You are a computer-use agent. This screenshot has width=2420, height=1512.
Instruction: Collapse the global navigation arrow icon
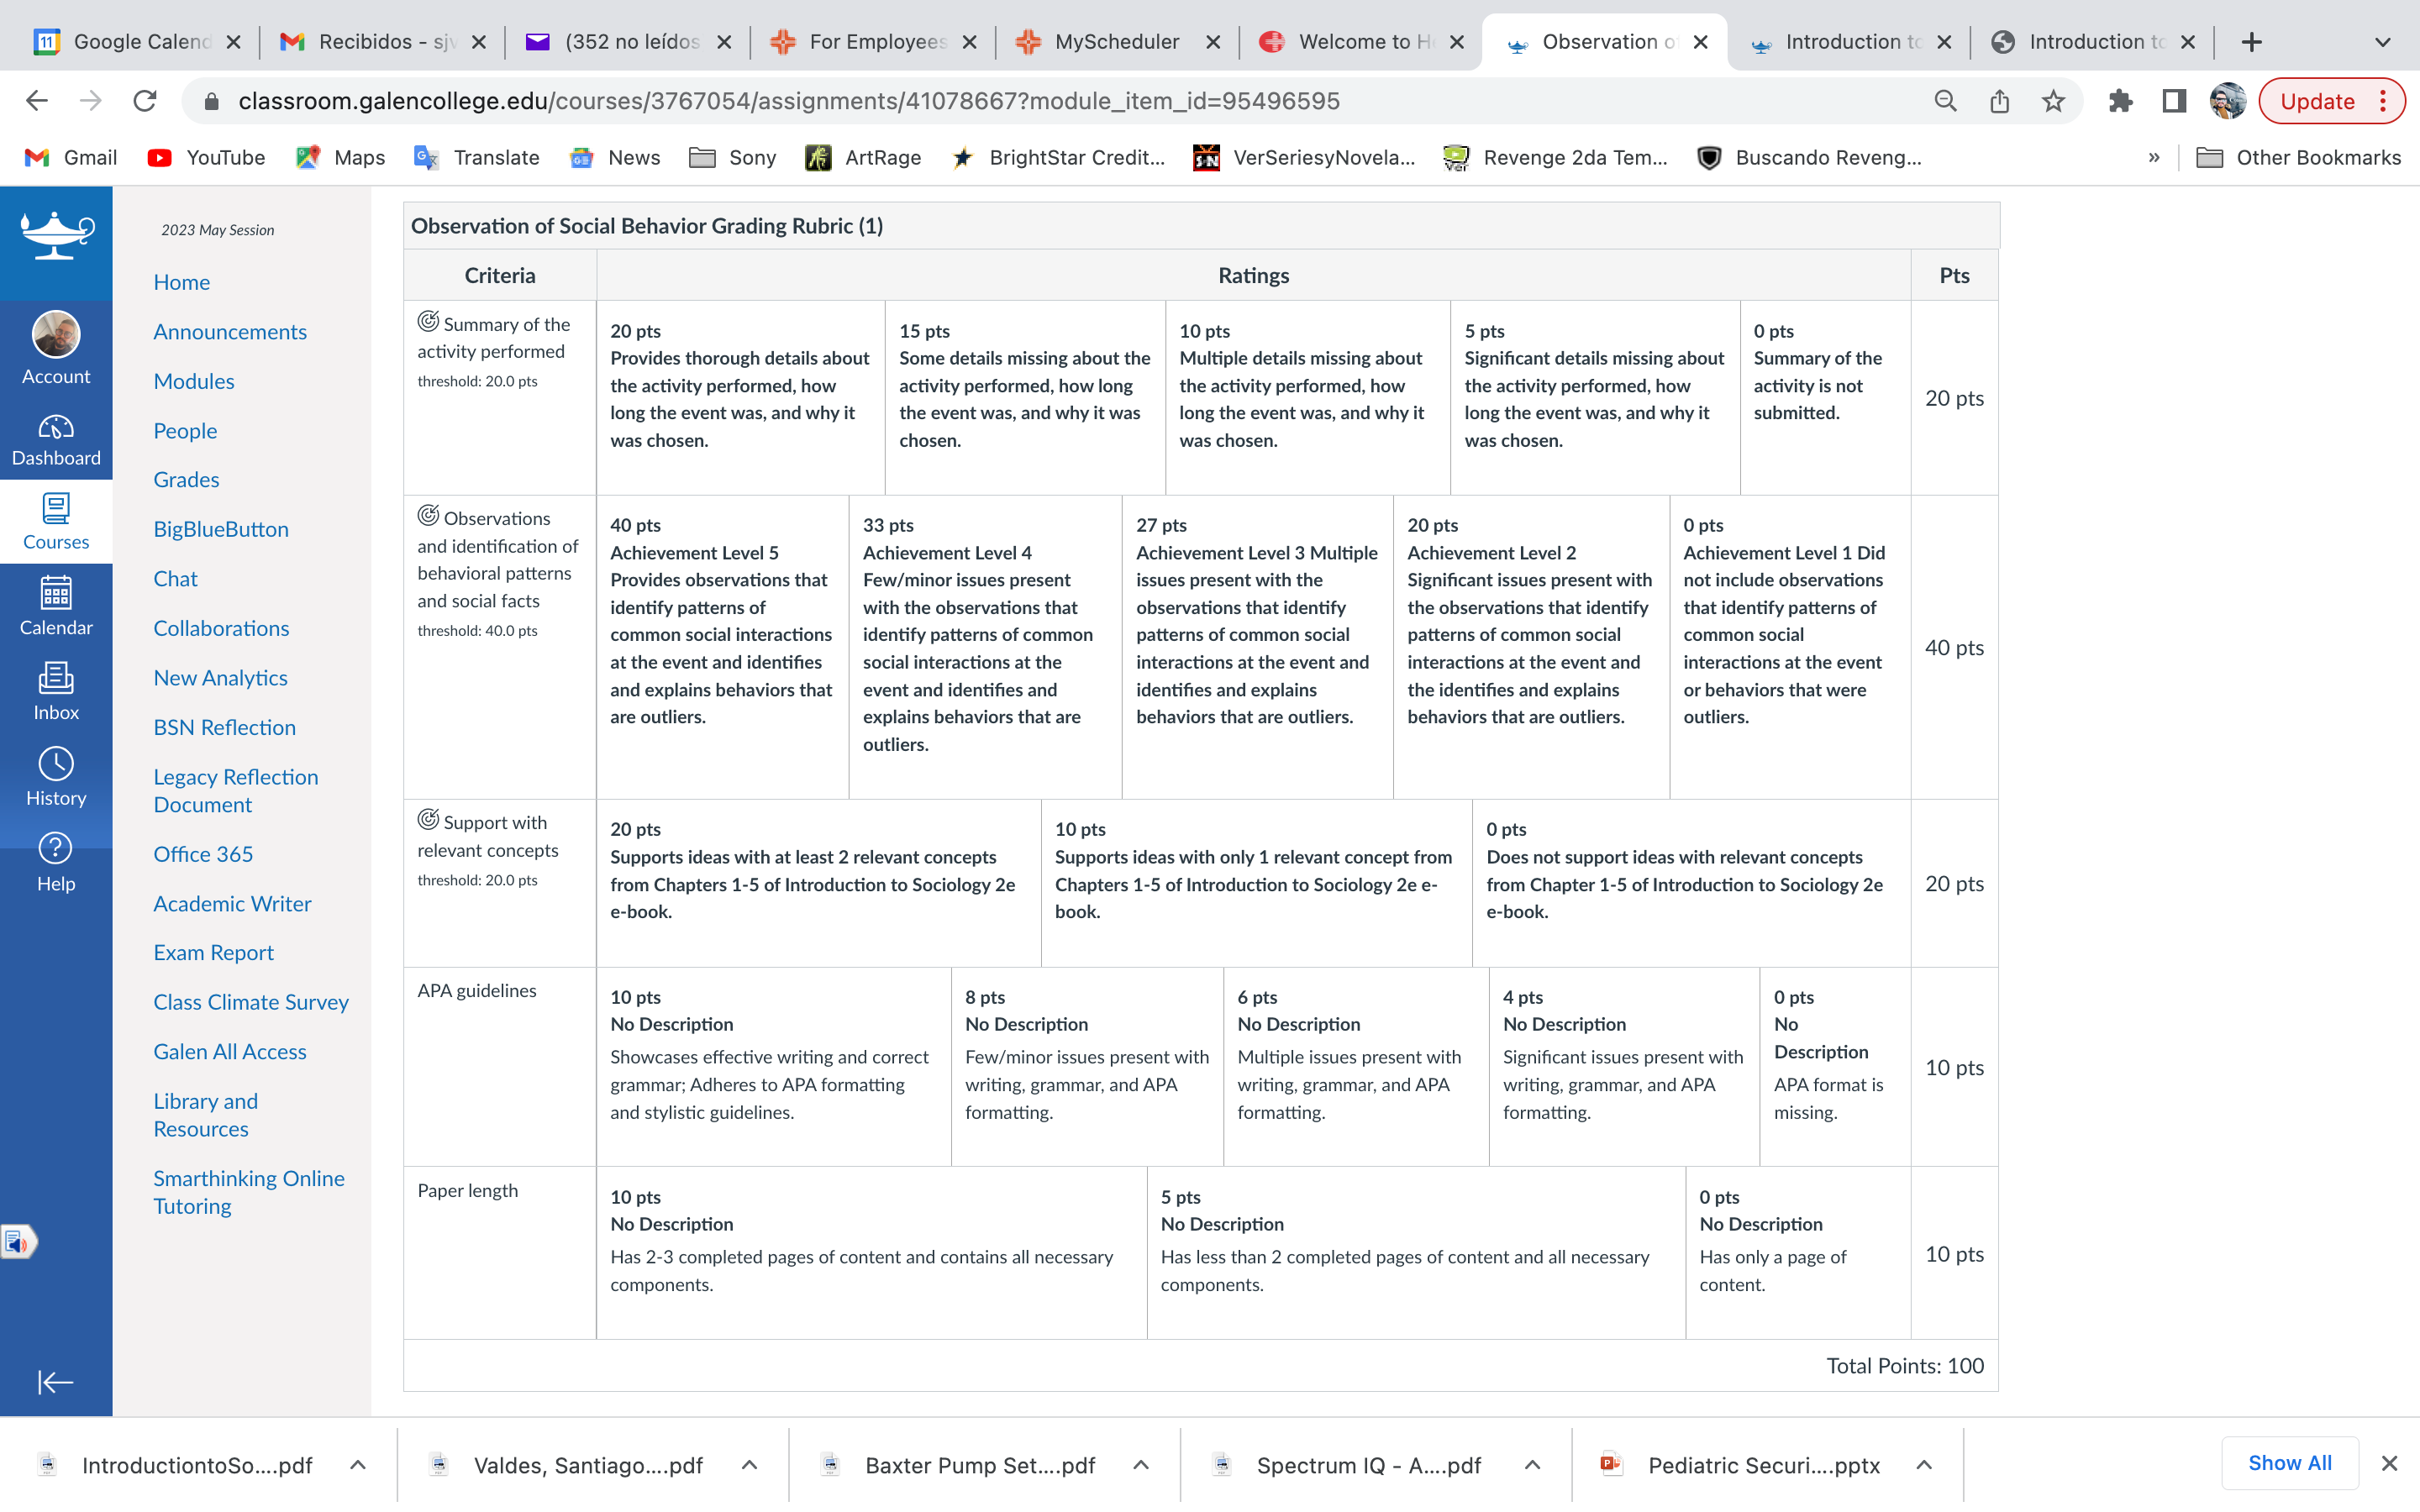(56, 1382)
